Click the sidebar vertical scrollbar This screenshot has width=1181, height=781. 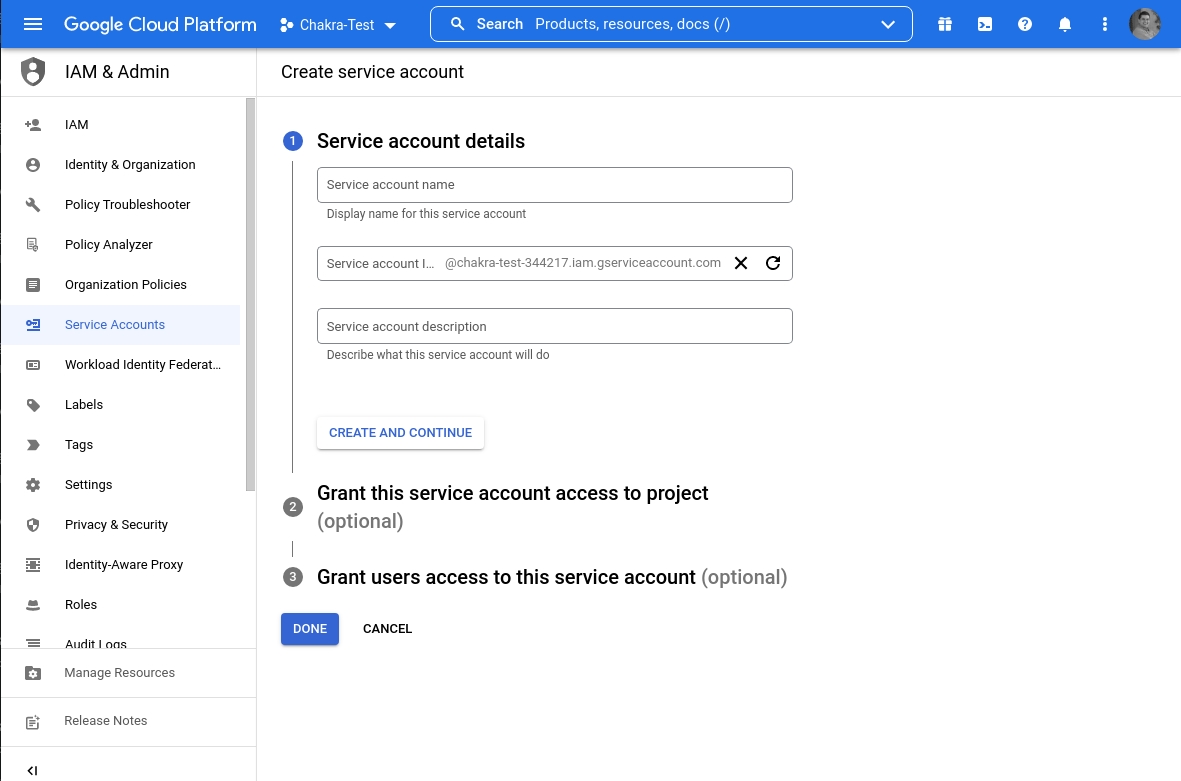point(250,295)
